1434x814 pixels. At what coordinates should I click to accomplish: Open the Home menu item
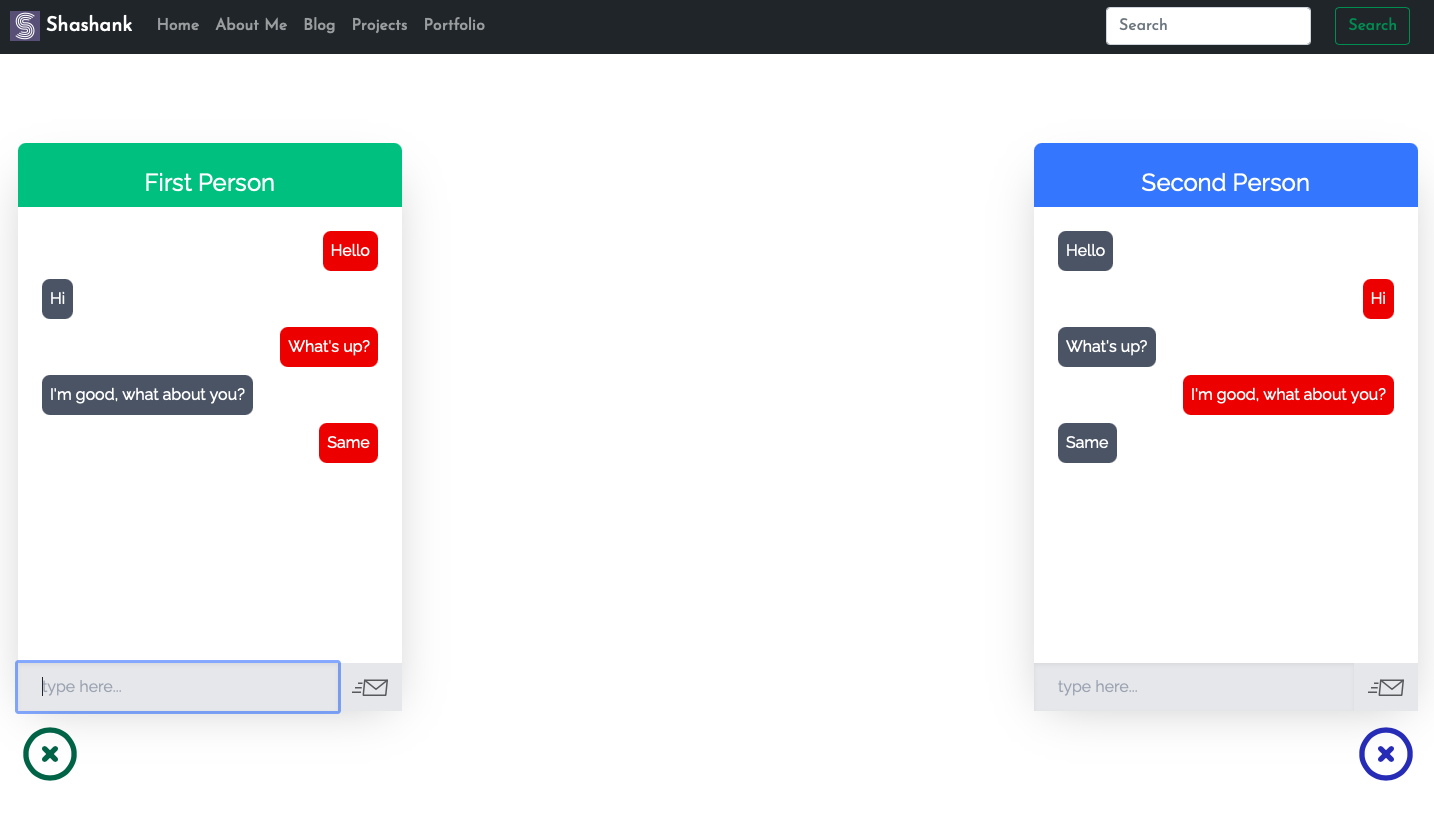pyautogui.click(x=177, y=25)
